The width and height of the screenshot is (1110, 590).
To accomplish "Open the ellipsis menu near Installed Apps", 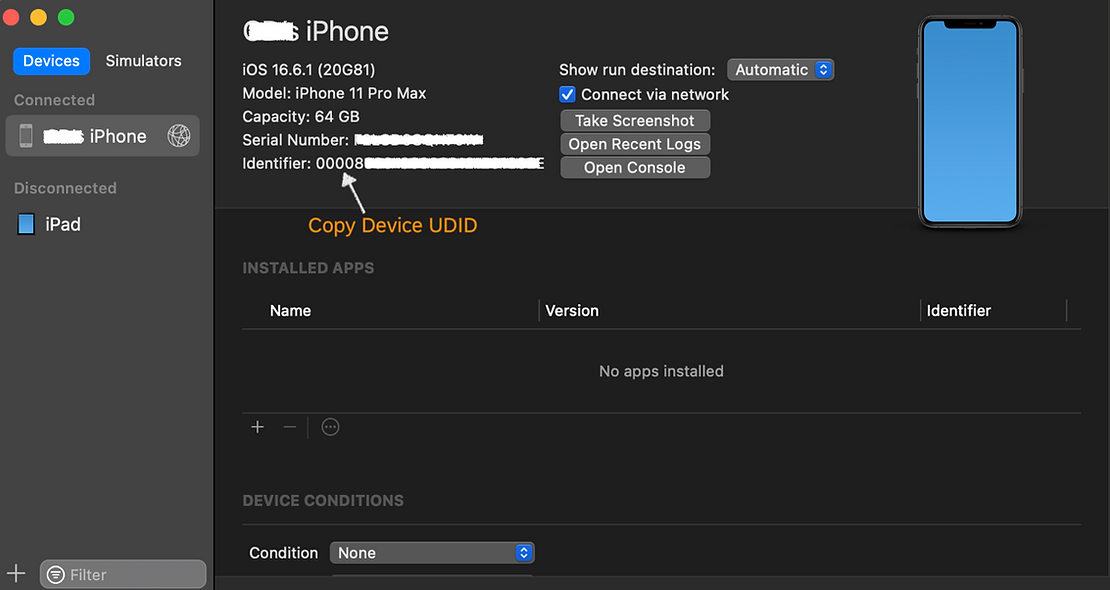I will pyautogui.click(x=330, y=427).
